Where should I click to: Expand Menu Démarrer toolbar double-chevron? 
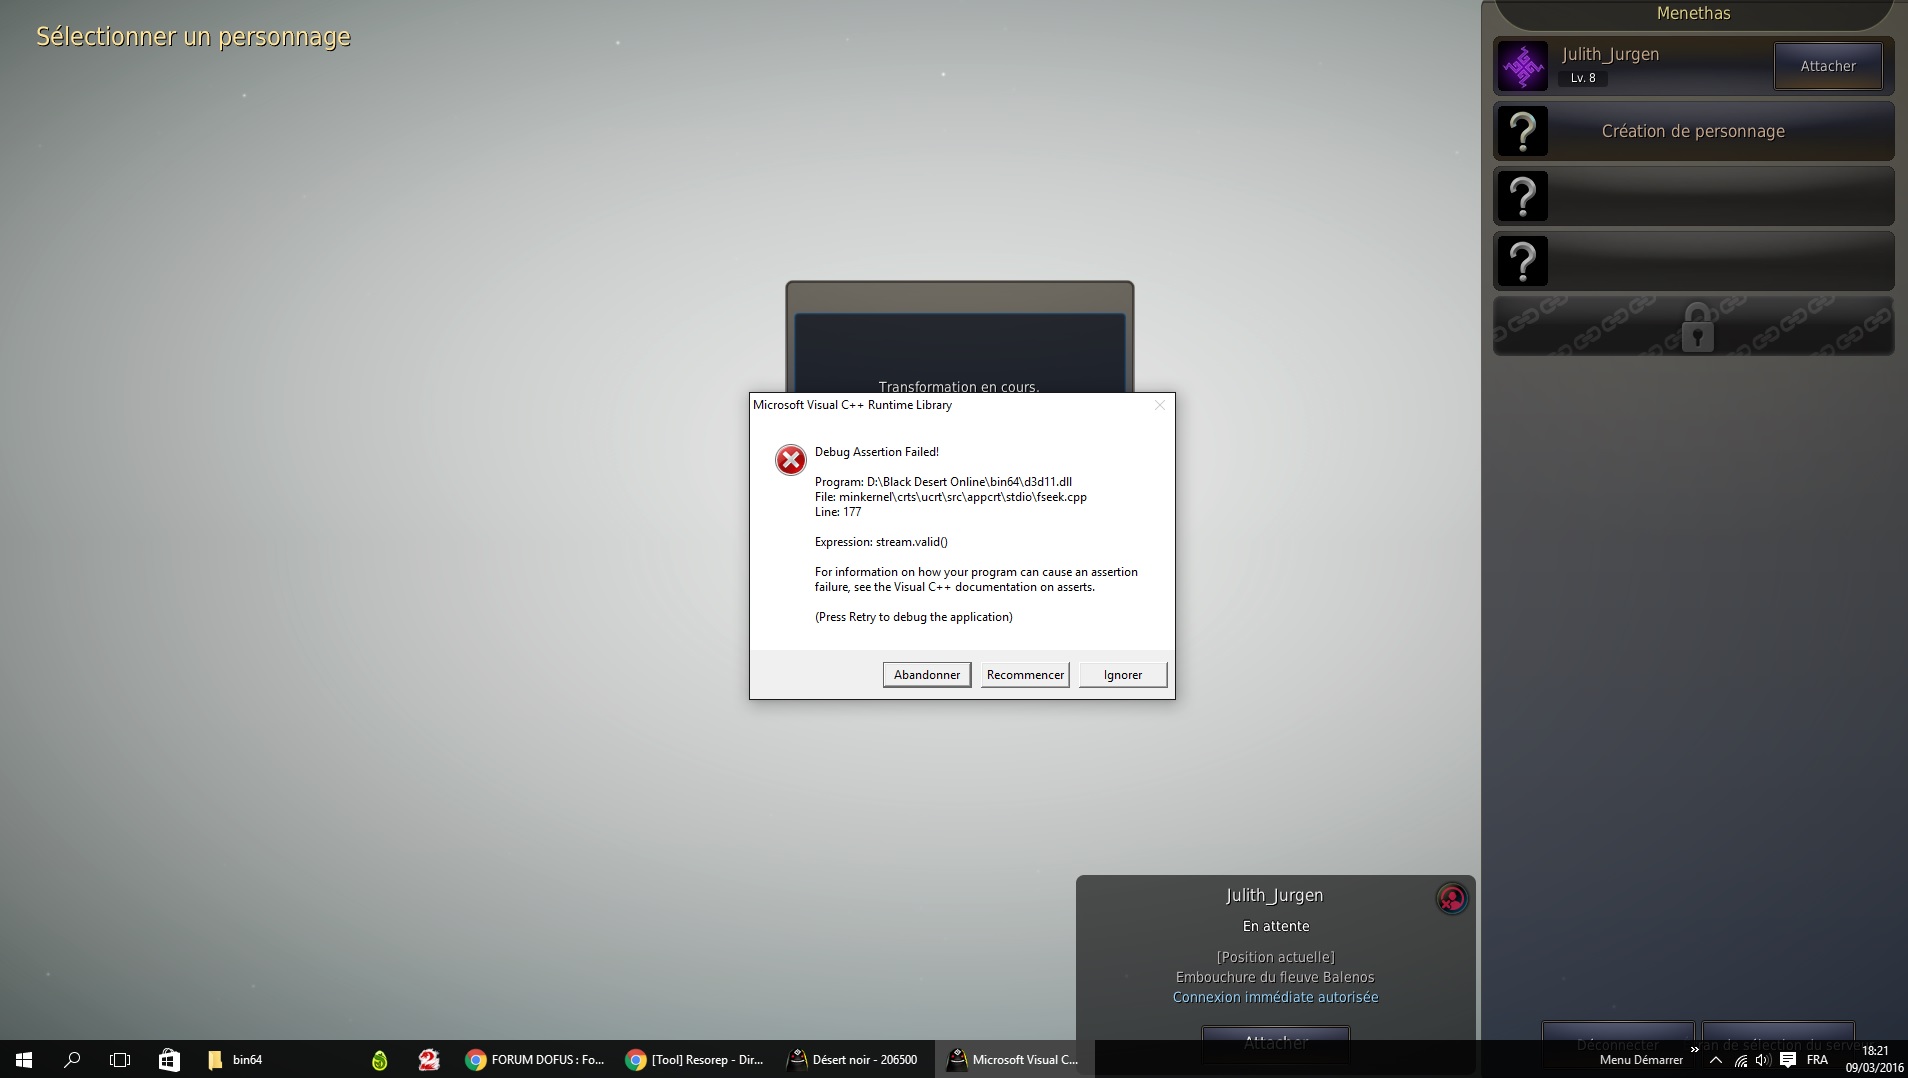coord(1694,1050)
